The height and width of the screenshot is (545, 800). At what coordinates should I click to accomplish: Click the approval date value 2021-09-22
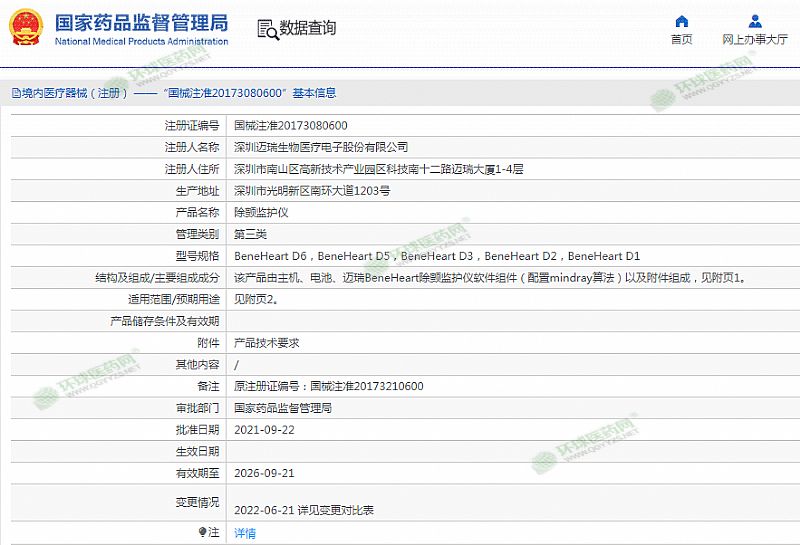click(x=264, y=429)
